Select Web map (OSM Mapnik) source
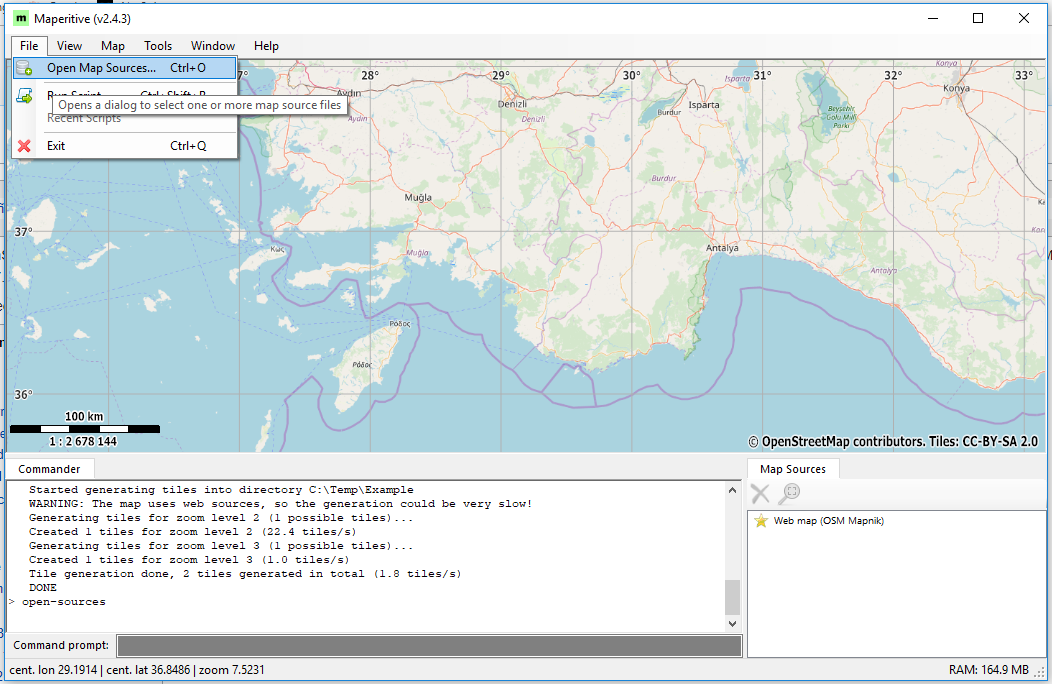 [x=828, y=521]
